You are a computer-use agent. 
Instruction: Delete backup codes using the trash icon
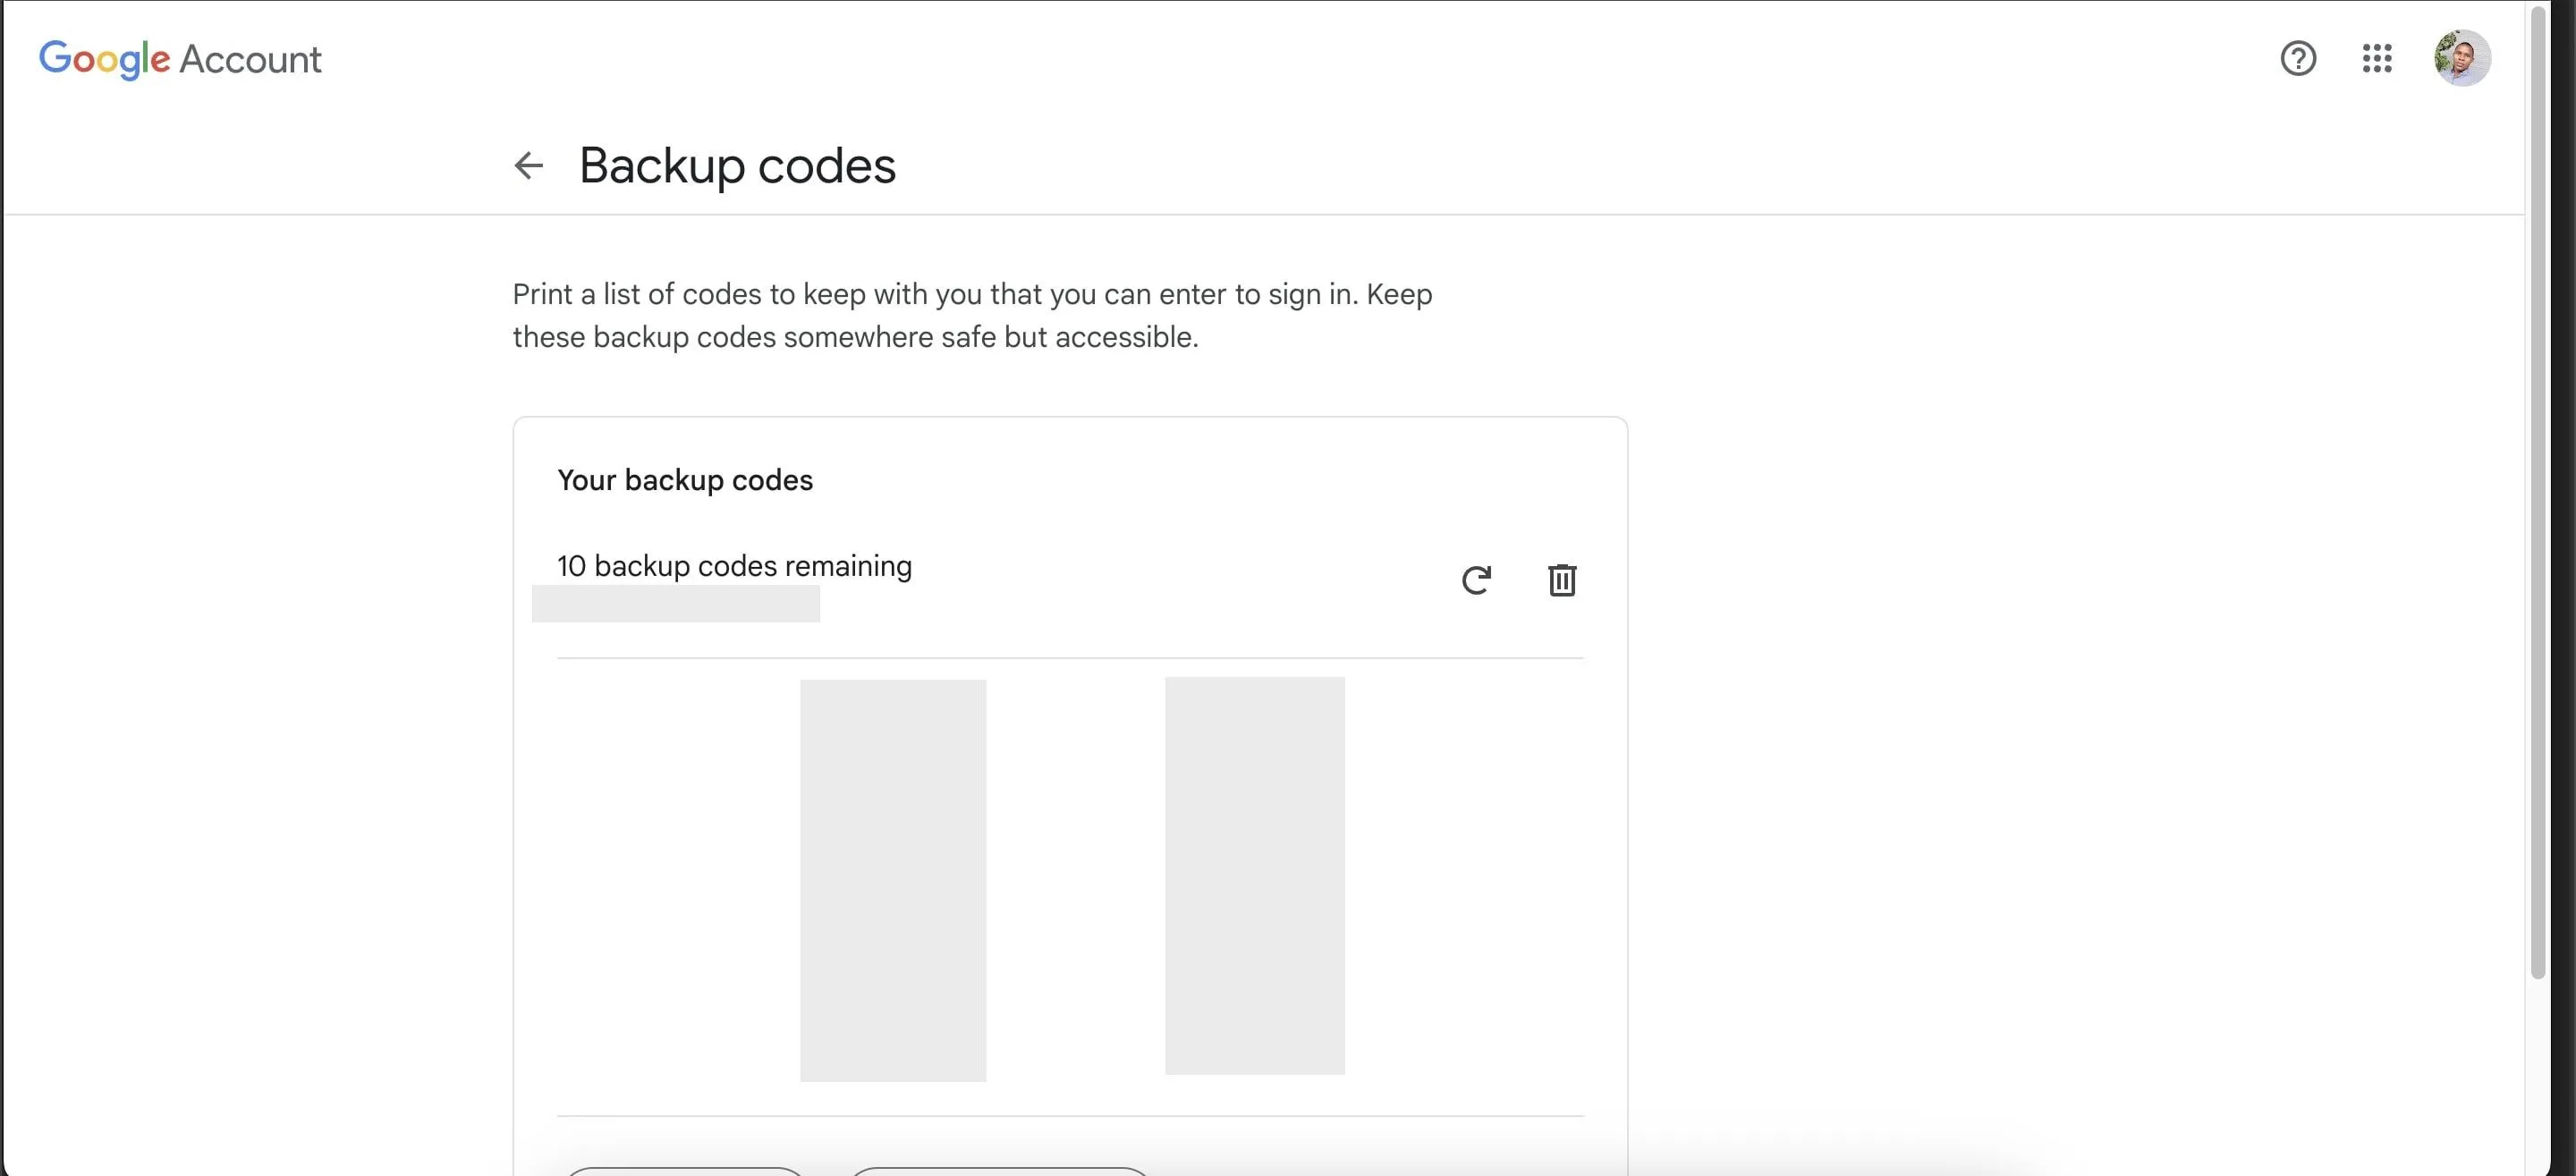[1562, 580]
